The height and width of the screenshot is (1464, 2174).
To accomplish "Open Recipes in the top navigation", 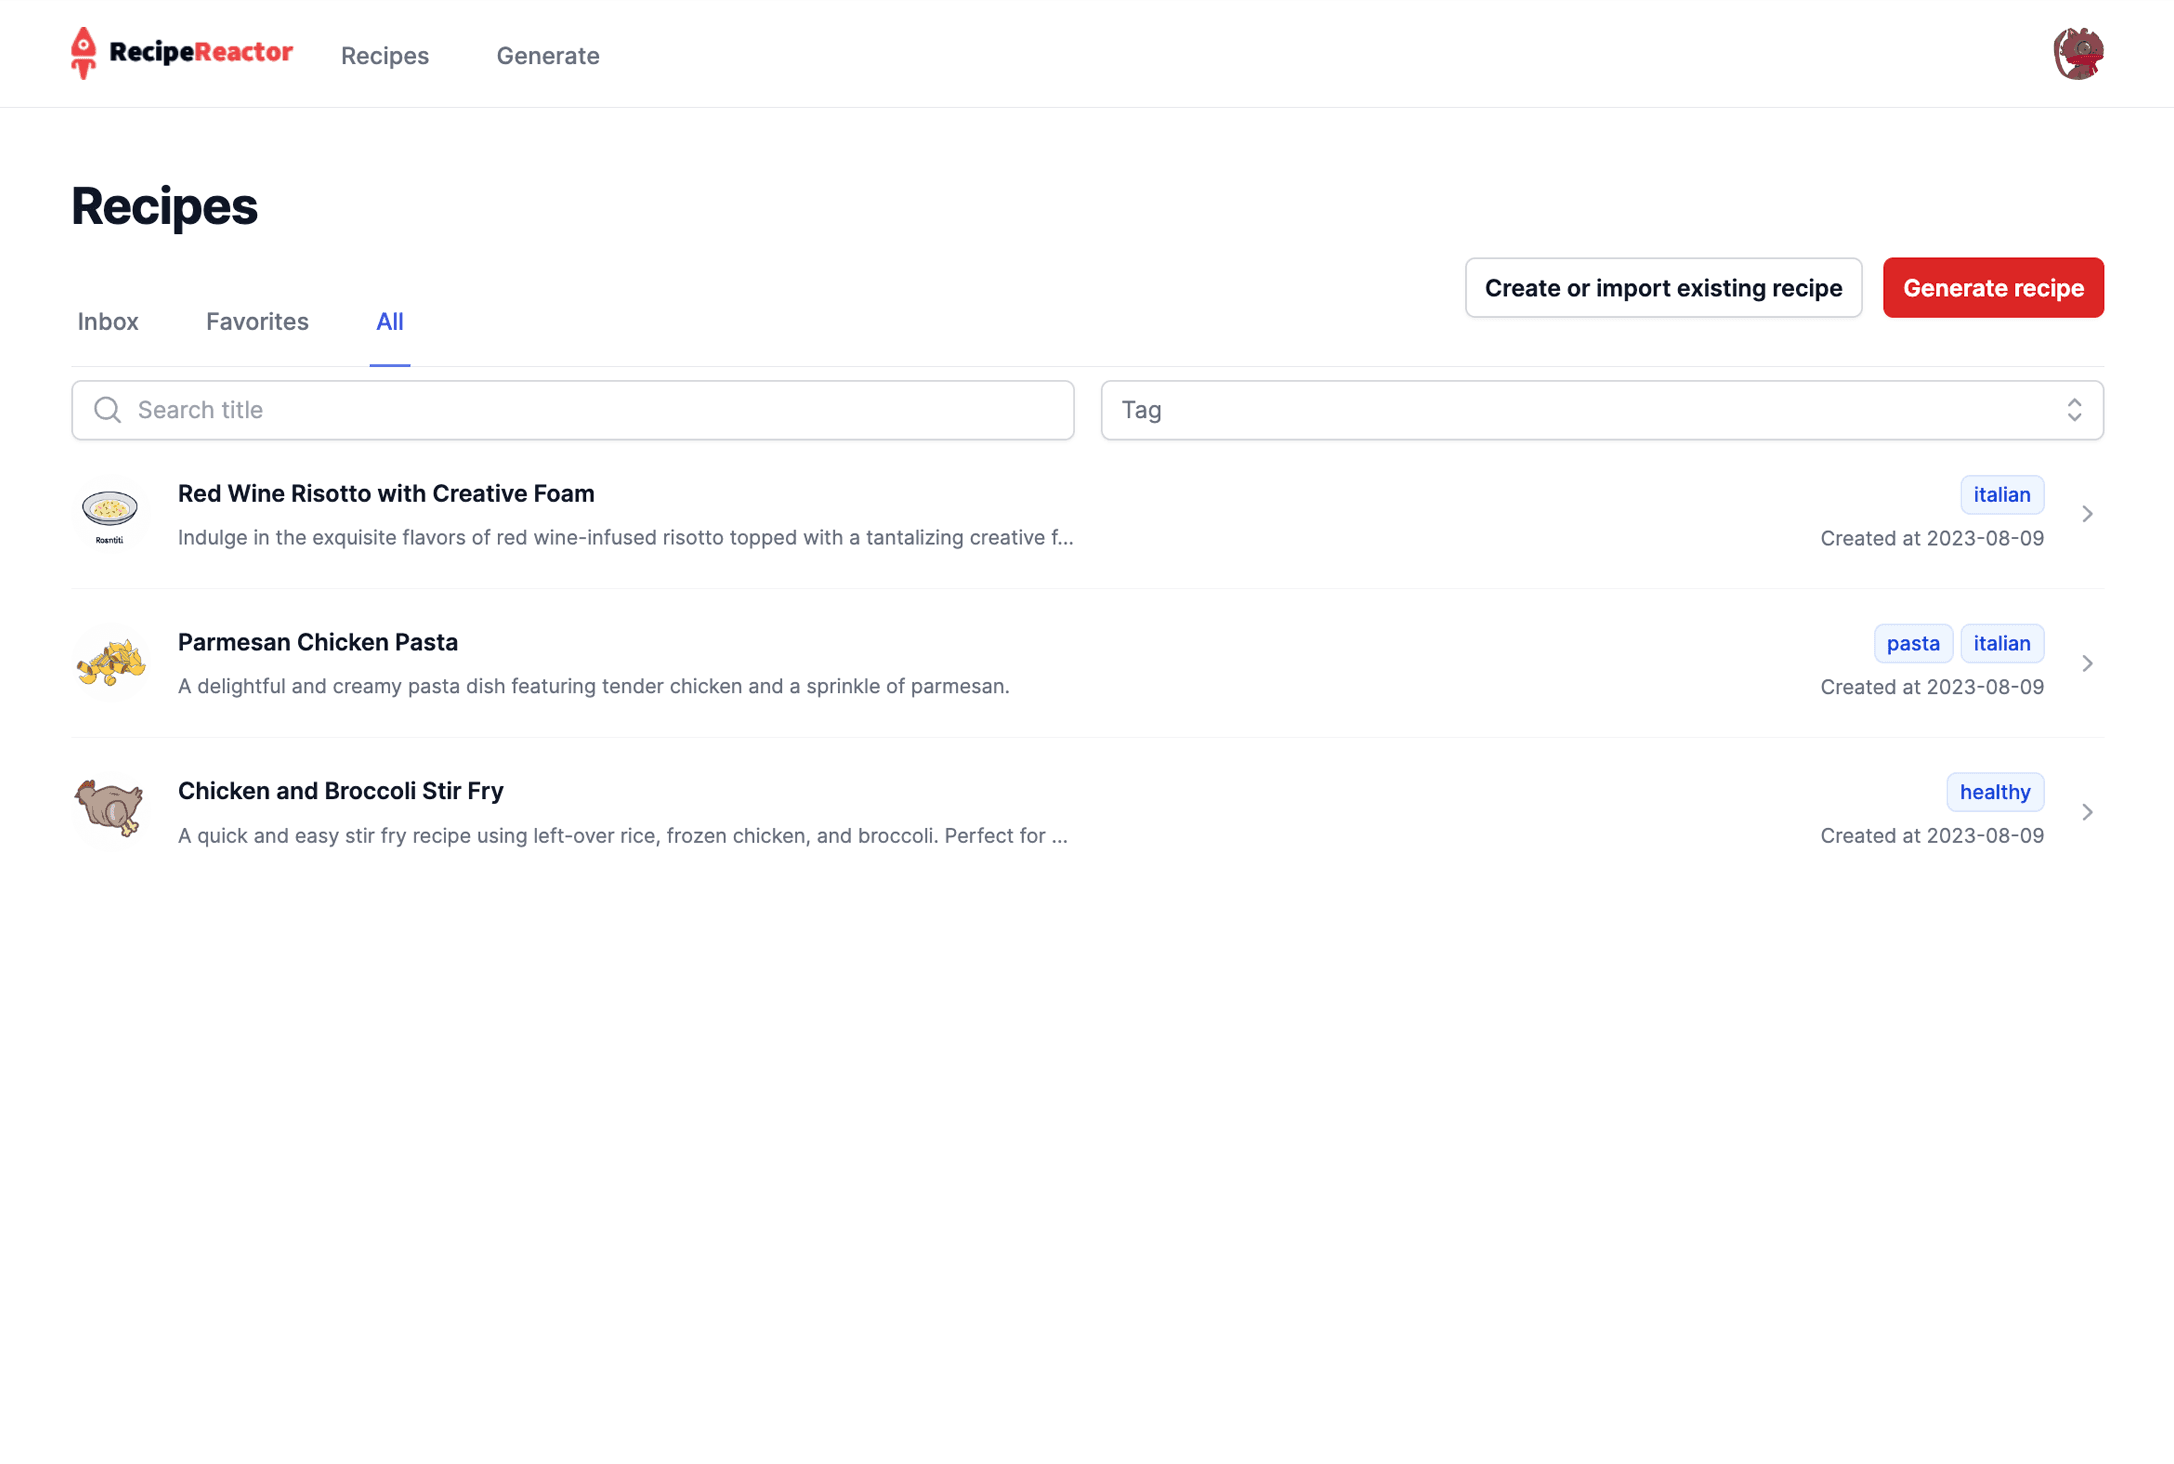I will pos(384,56).
